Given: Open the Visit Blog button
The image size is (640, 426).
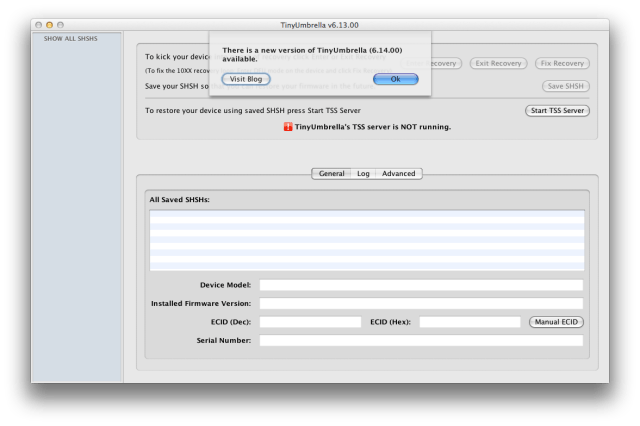Looking at the screenshot, I should (246, 78).
